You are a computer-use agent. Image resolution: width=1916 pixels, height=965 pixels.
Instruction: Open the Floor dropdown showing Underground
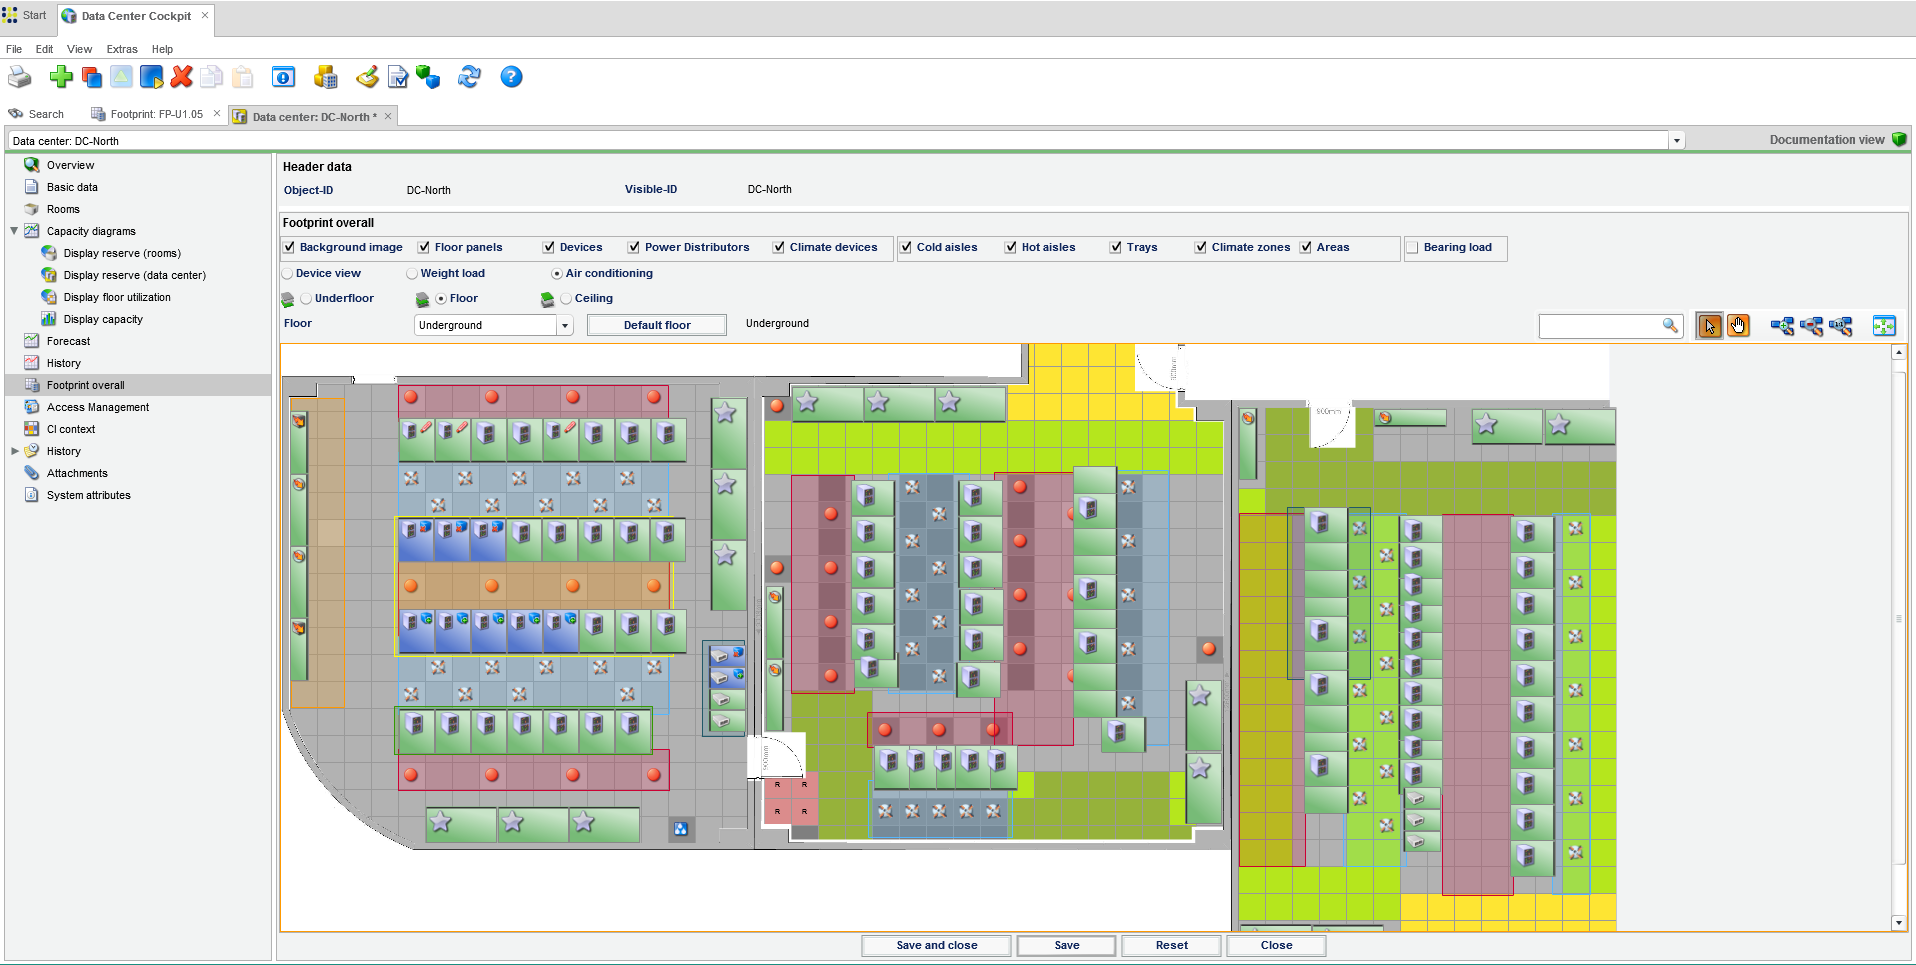(x=565, y=325)
